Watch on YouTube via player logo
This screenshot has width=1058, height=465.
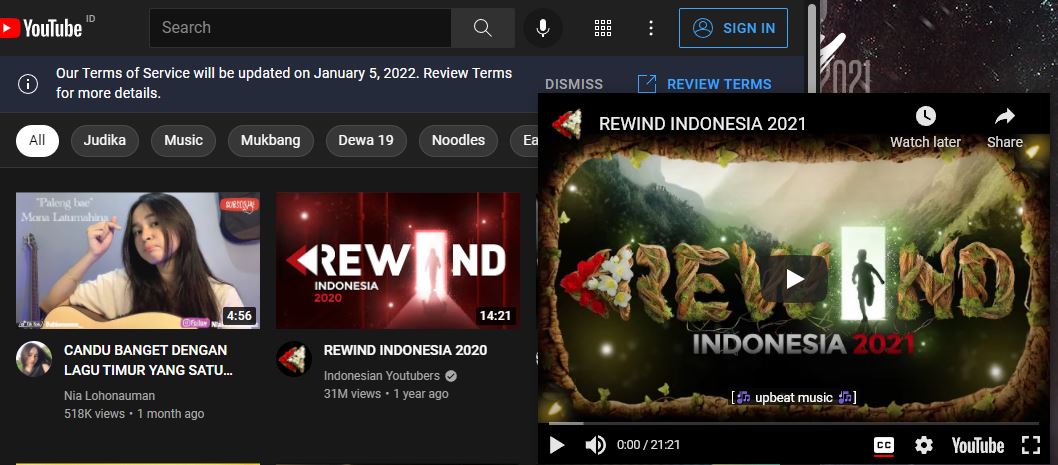pyautogui.click(x=978, y=445)
